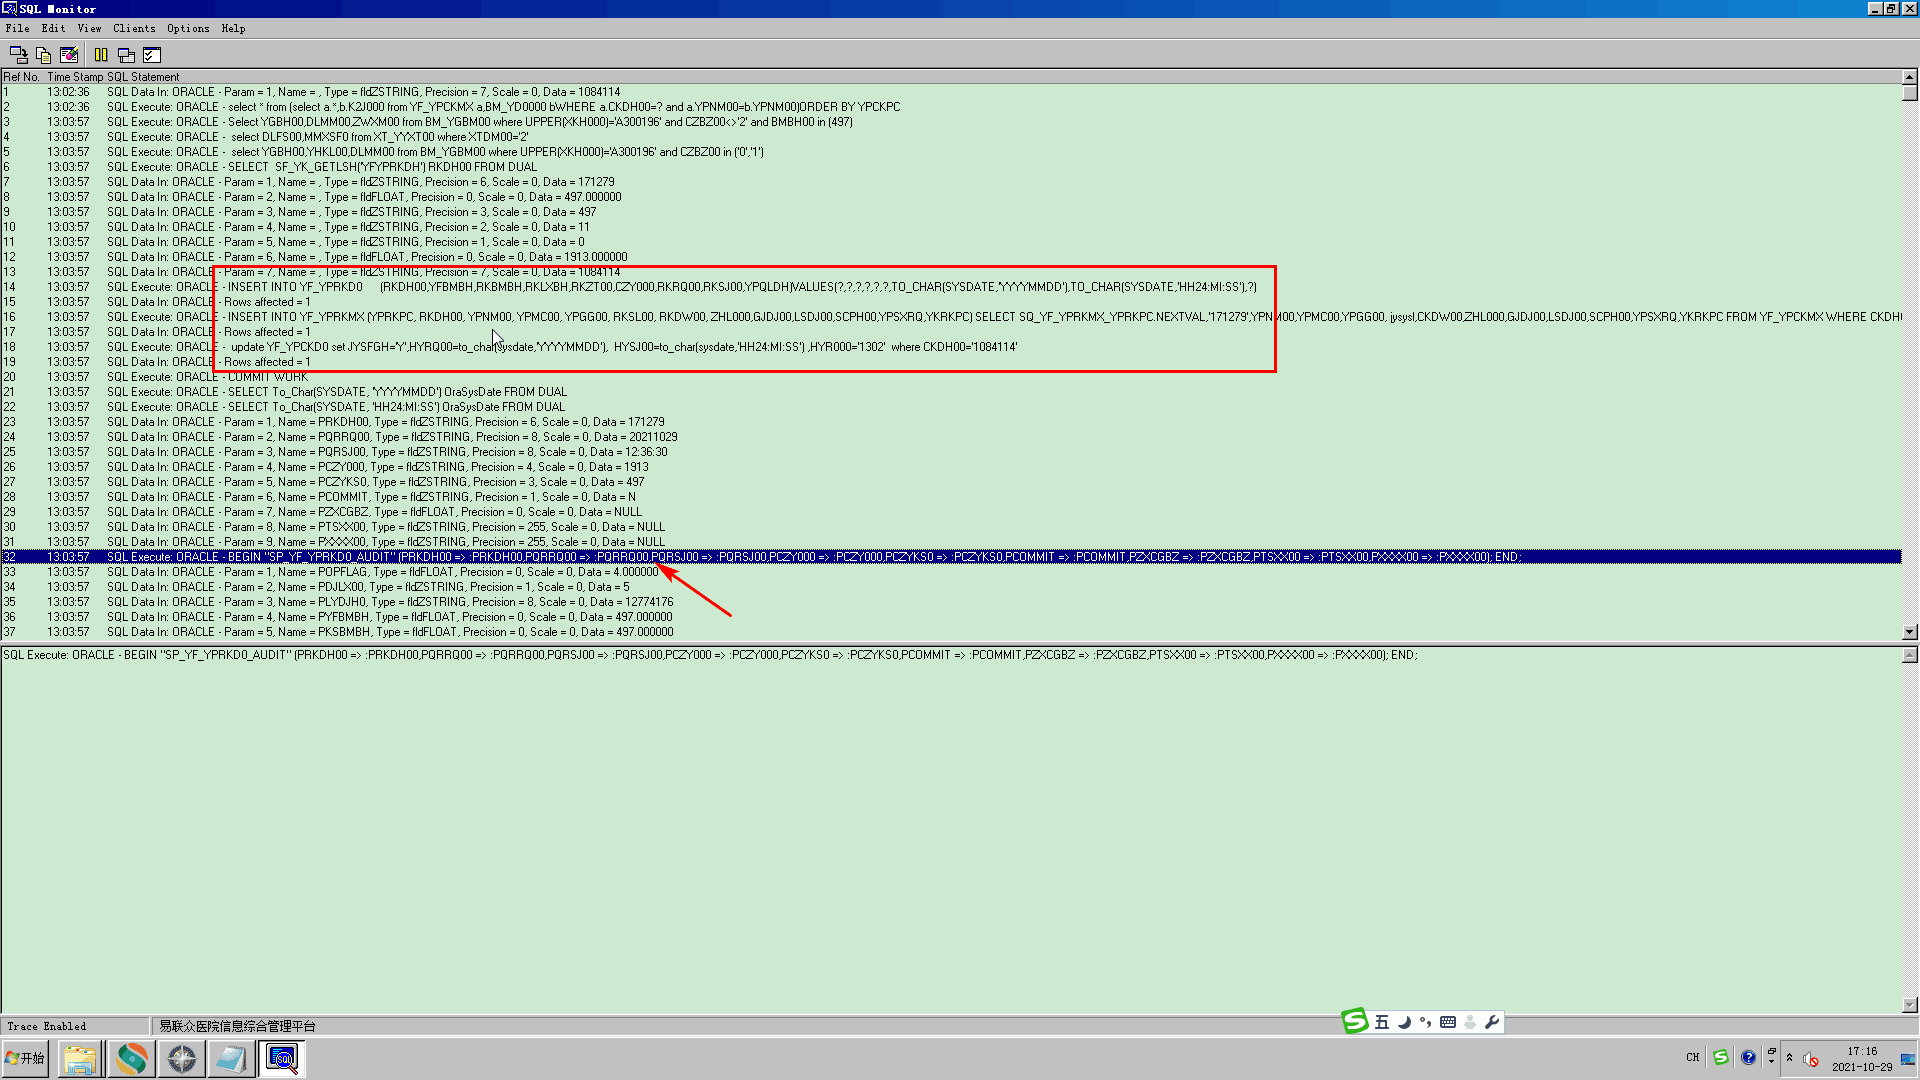The image size is (1920, 1080).
Task: Click the muted volume tray icon
Action: point(1811,1059)
